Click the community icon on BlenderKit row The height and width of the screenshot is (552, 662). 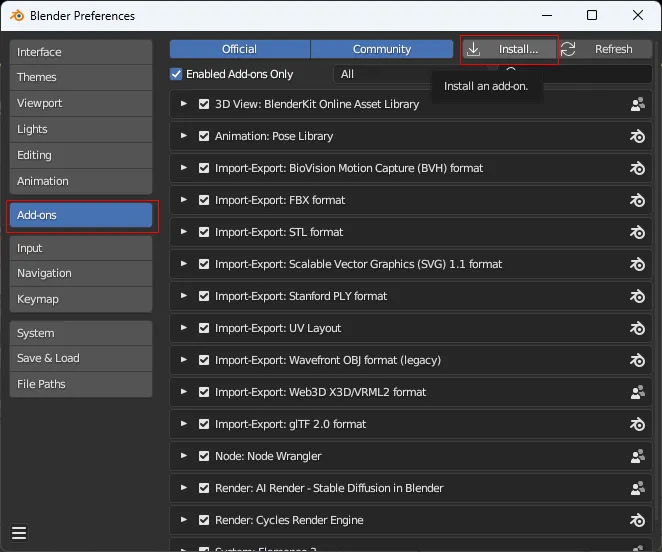tap(637, 104)
